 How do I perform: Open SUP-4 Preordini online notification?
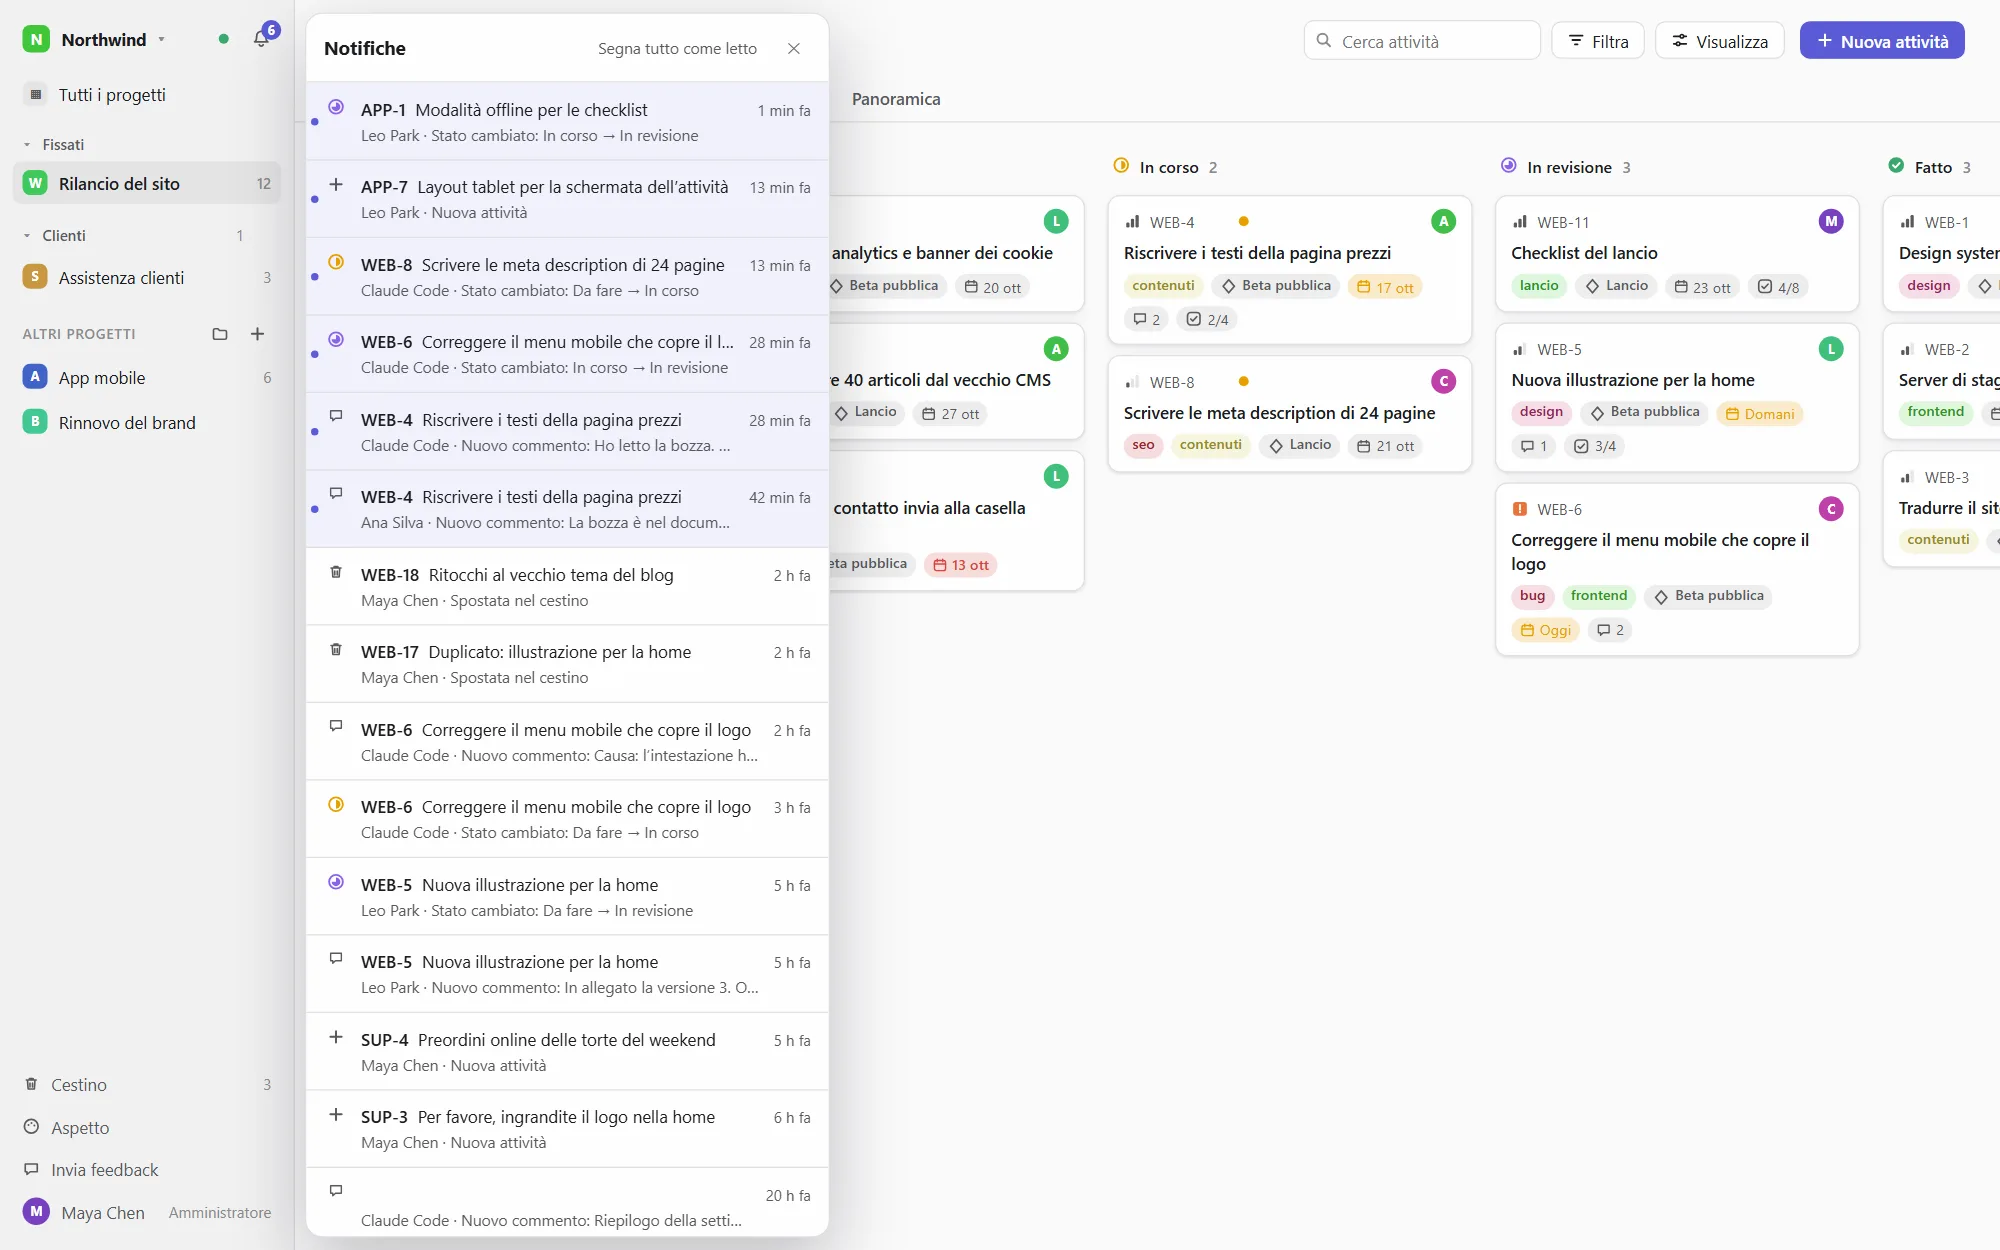point(567,1052)
